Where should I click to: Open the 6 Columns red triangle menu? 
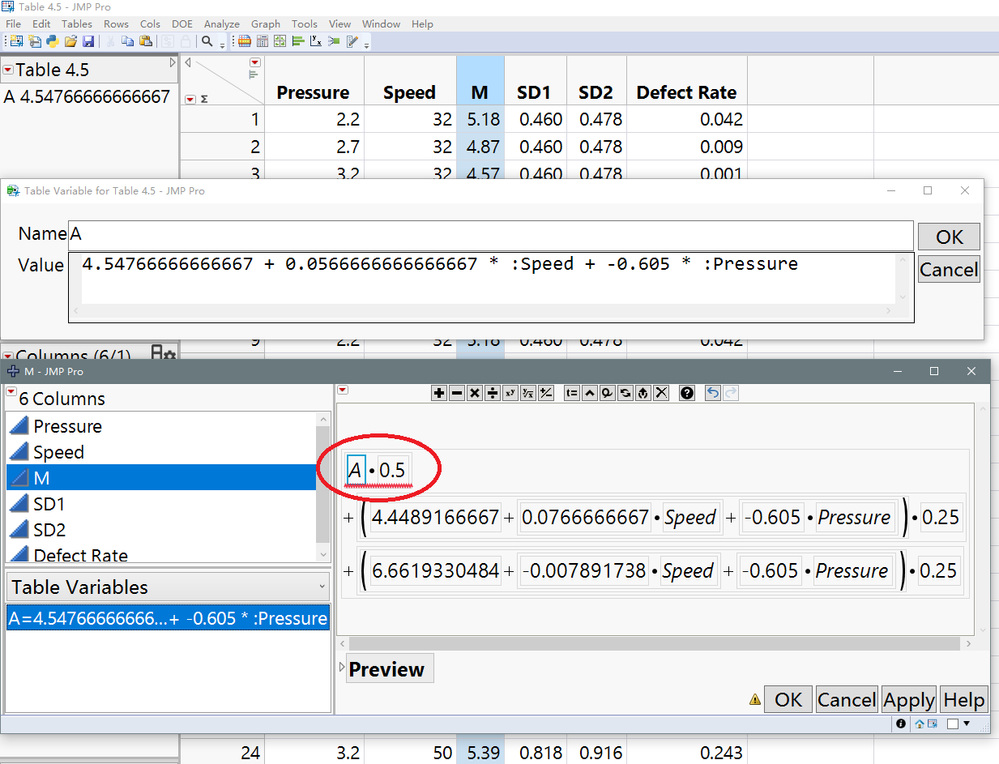coord(11,390)
